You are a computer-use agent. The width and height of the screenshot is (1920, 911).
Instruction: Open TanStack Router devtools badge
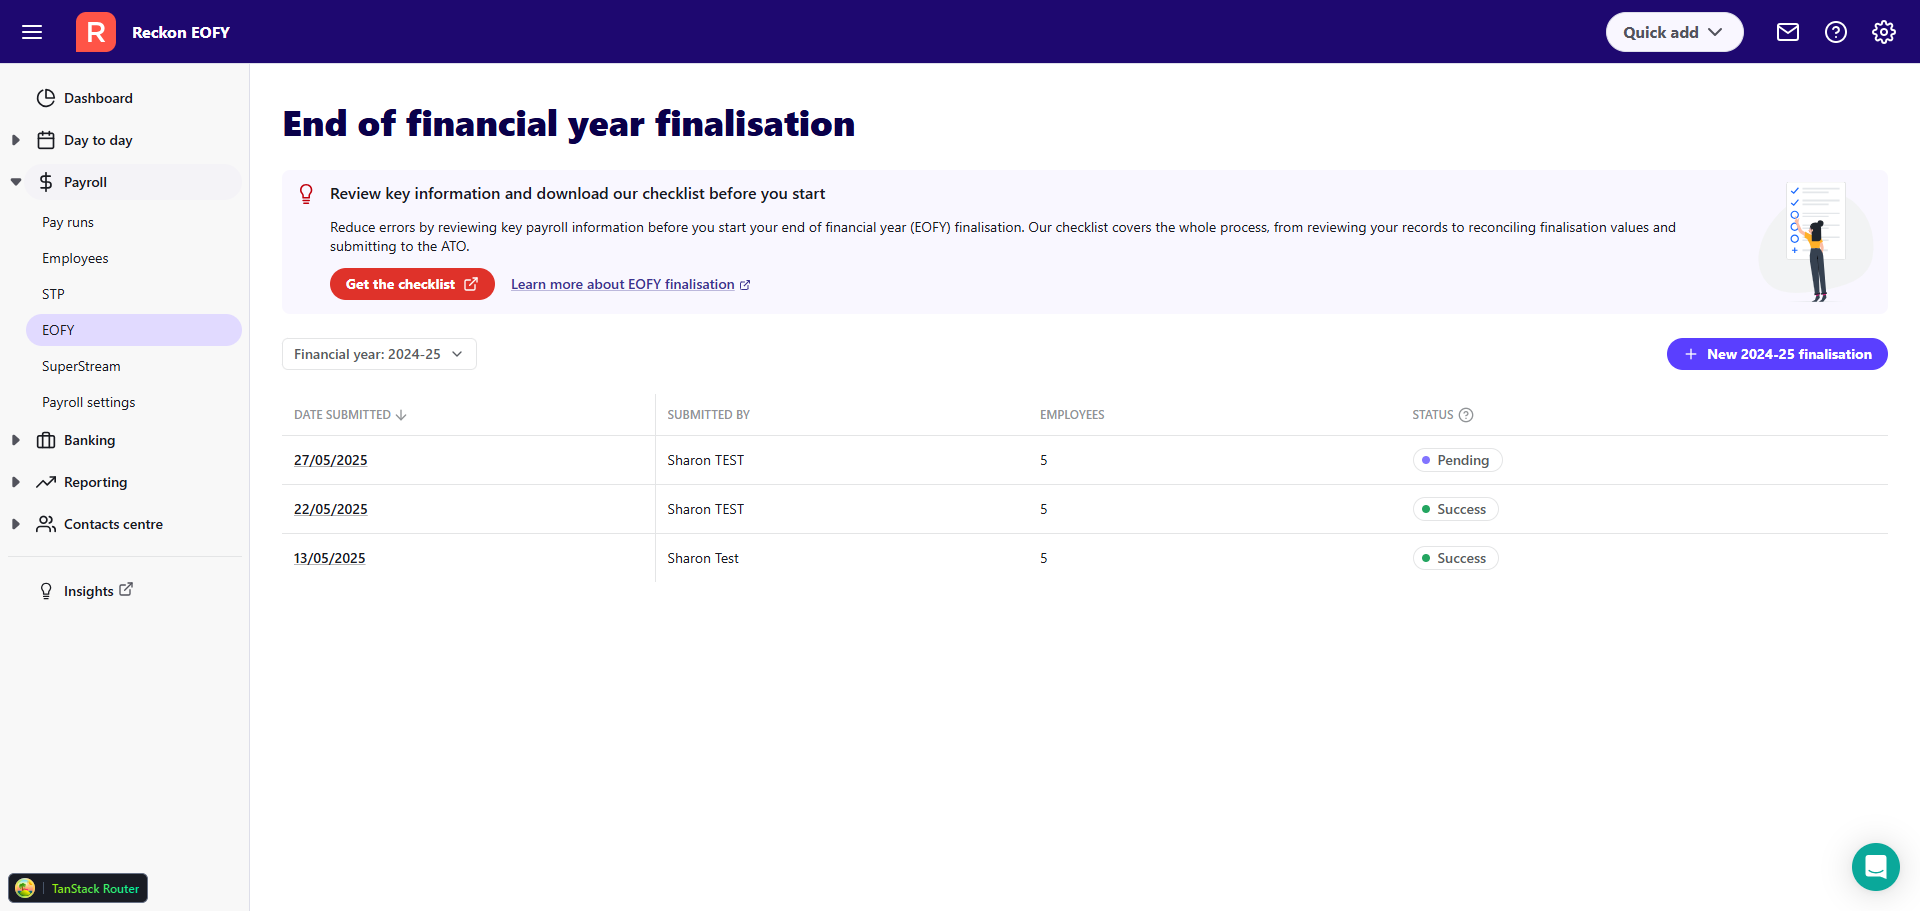pyautogui.click(x=78, y=888)
